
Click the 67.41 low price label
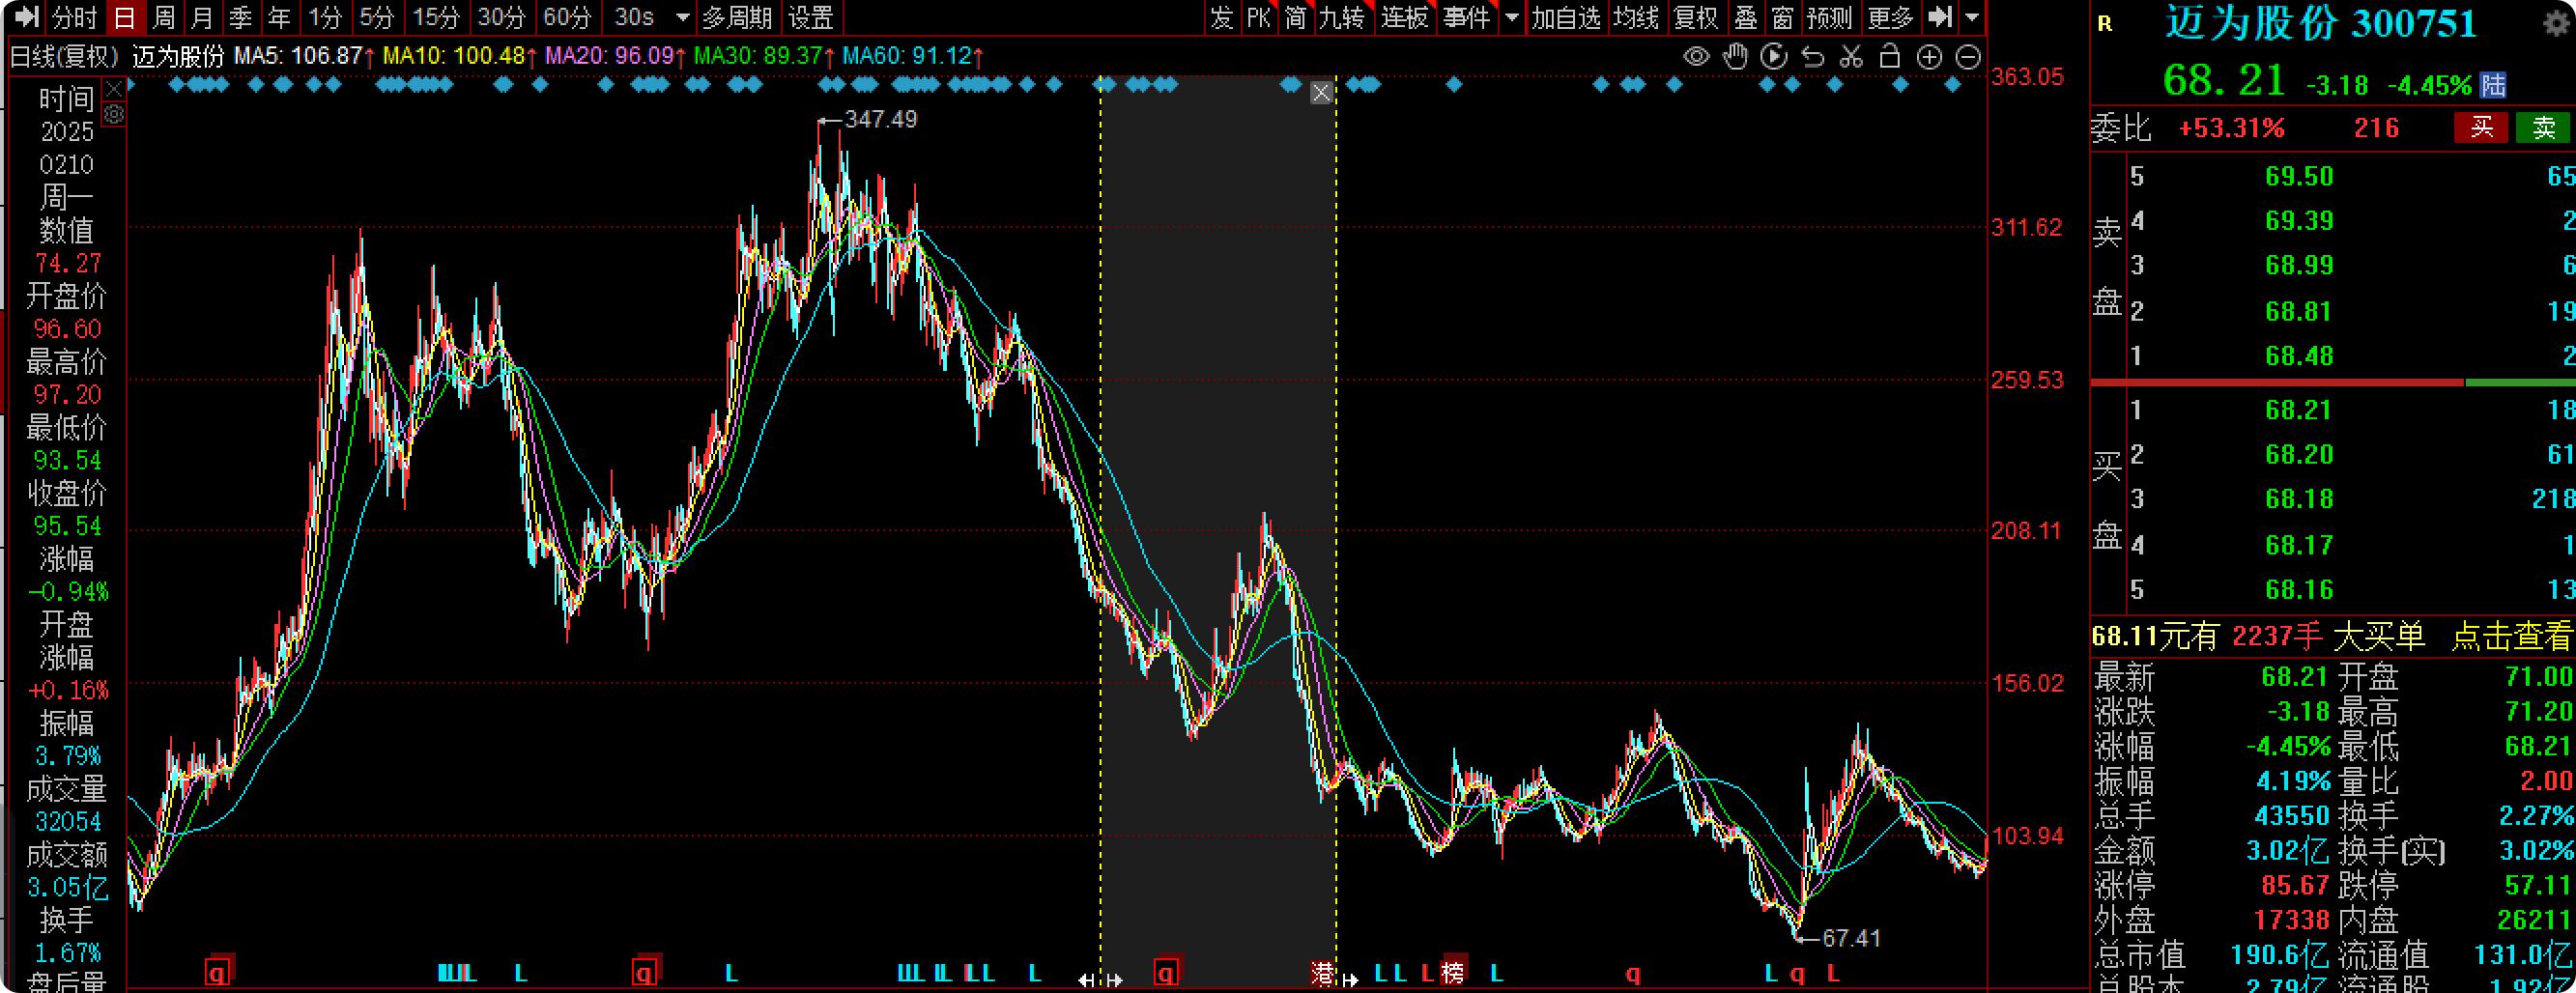tap(1851, 938)
